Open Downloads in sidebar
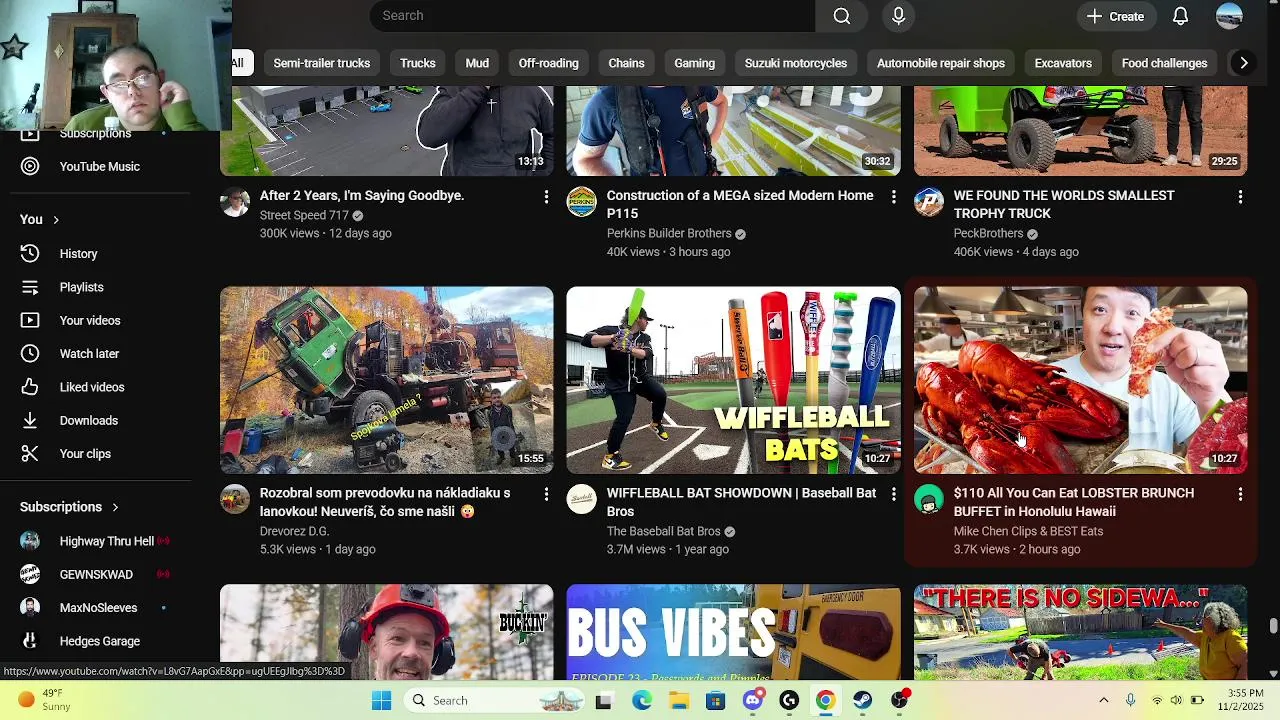 [x=88, y=421]
